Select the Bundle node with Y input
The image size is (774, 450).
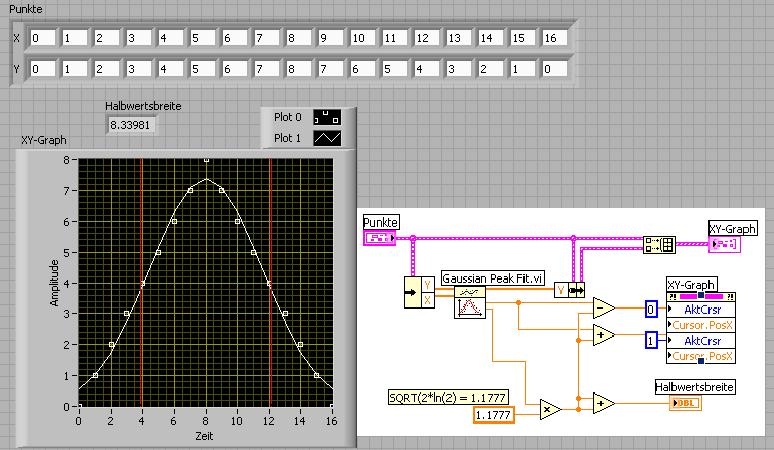[x=570, y=290]
